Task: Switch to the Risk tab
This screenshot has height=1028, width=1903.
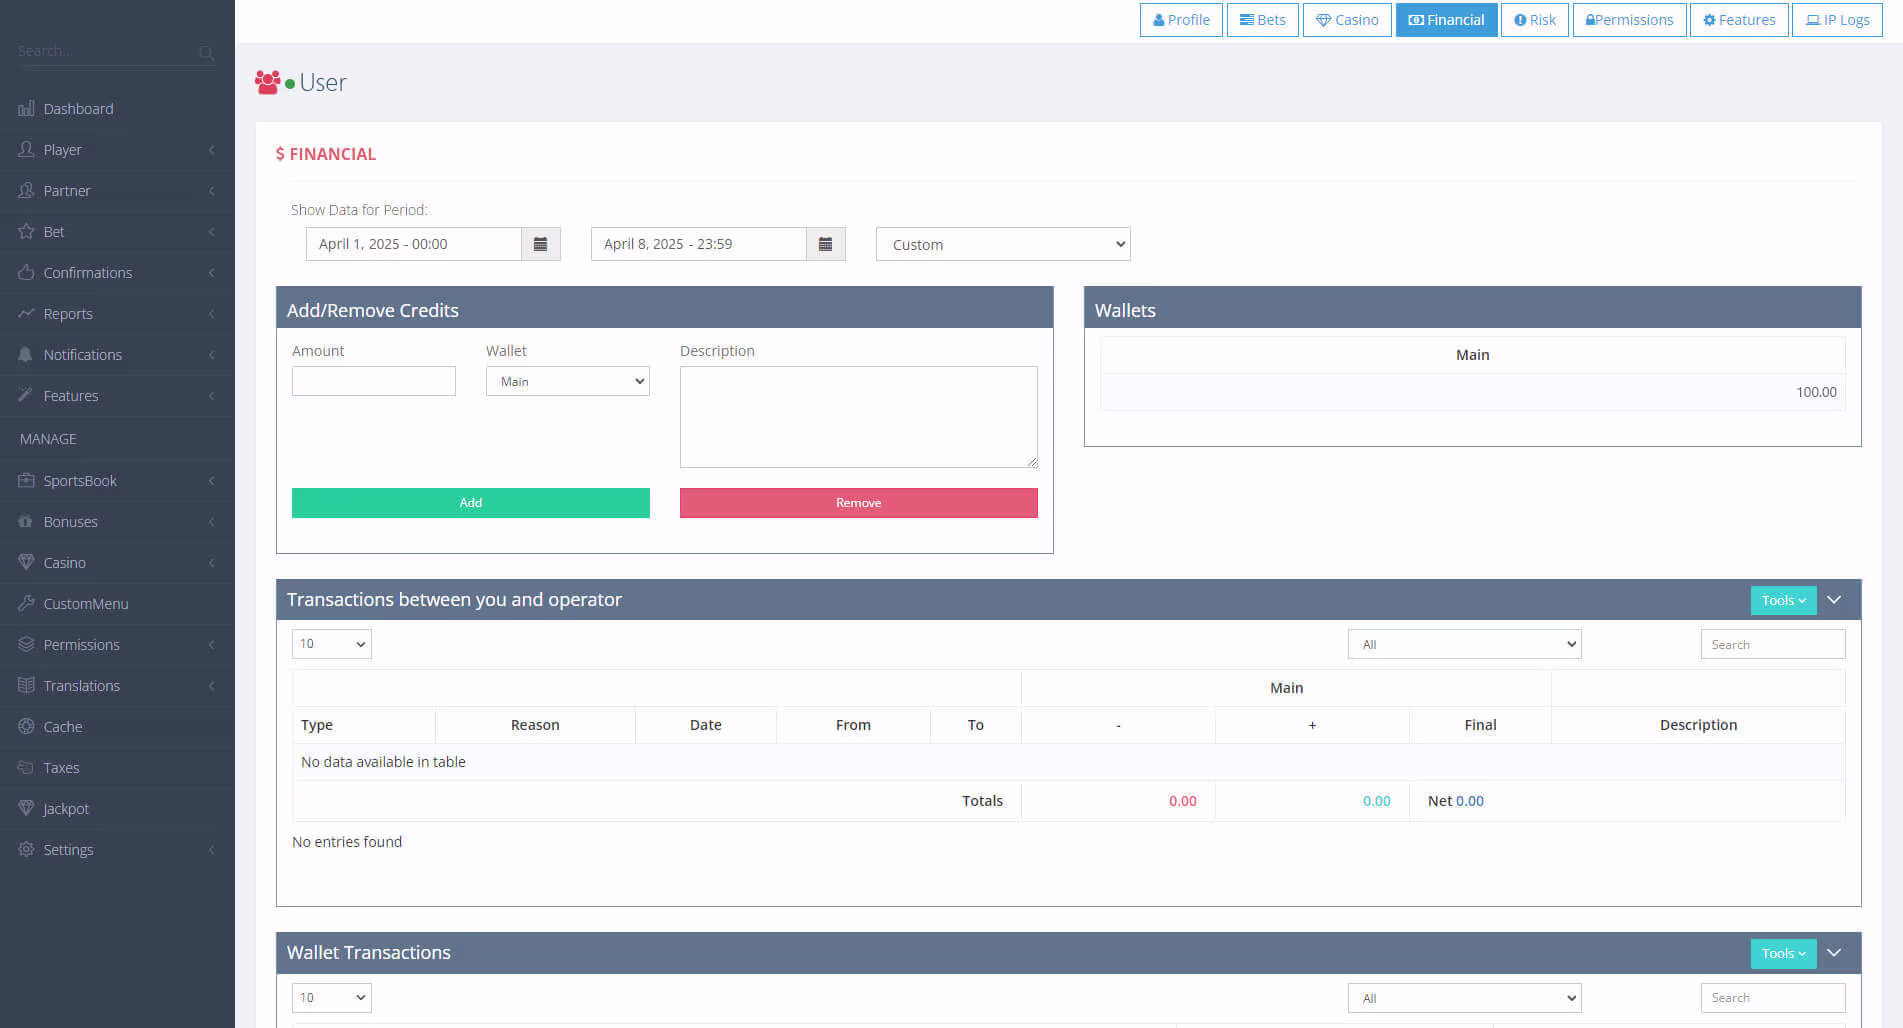Action: tap(1534, 20)
